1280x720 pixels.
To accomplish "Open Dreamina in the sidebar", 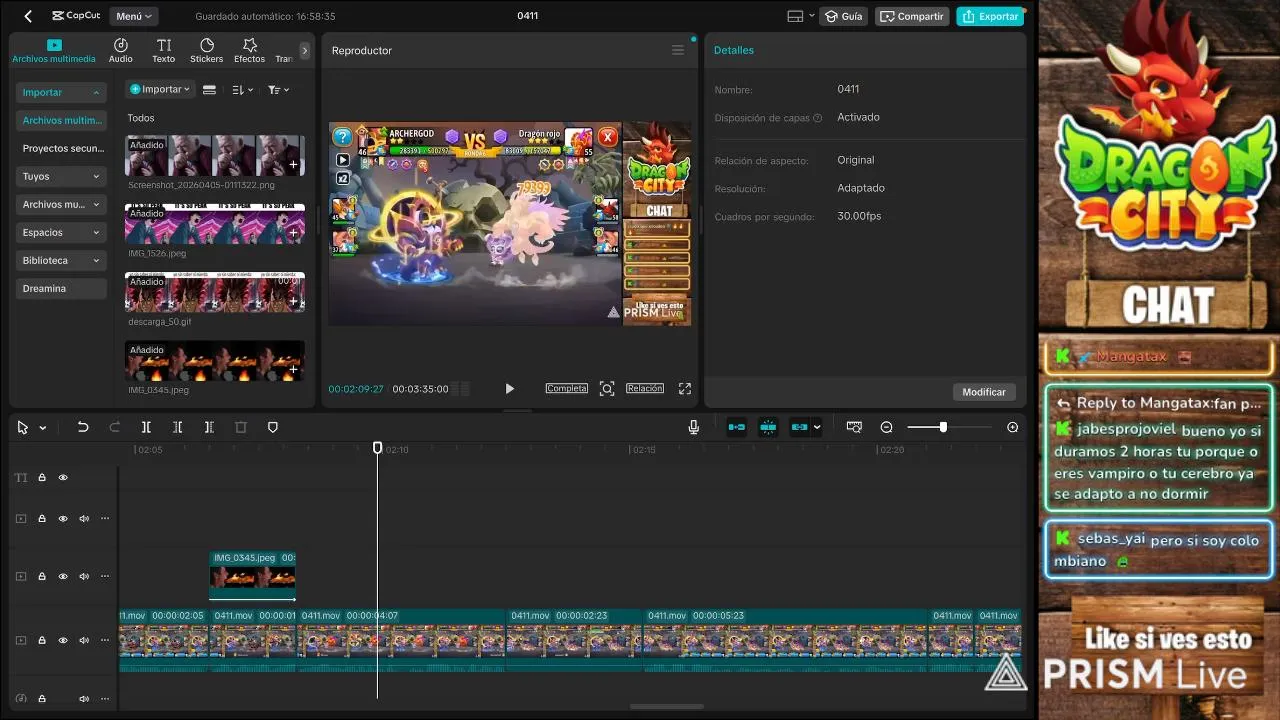I will click(x=61, y=288).
